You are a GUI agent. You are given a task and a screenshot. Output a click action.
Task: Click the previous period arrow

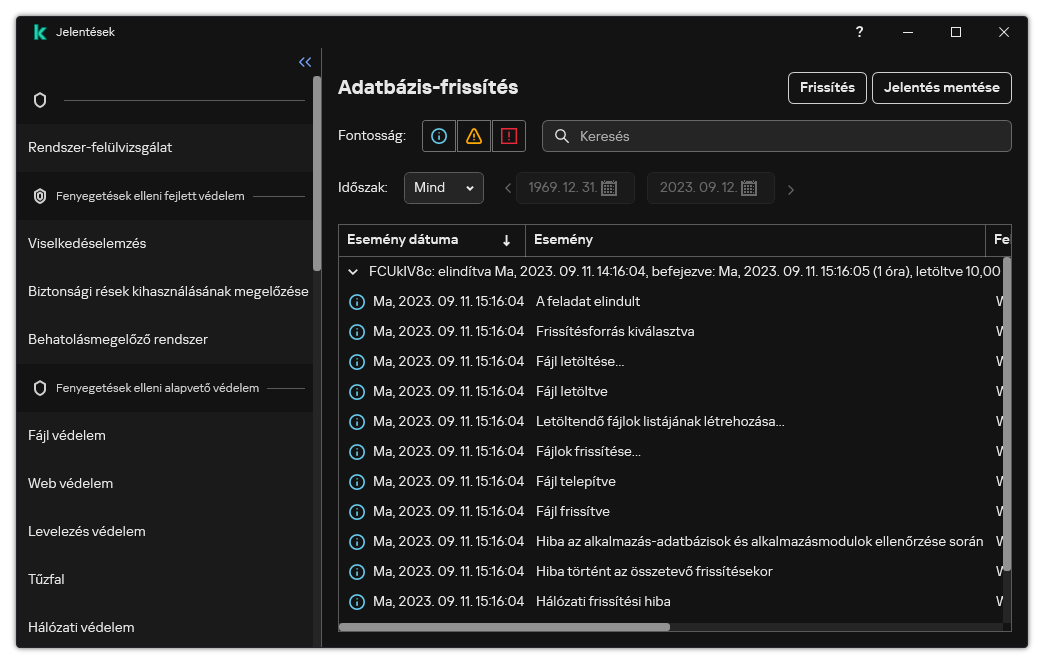(508, 189)
